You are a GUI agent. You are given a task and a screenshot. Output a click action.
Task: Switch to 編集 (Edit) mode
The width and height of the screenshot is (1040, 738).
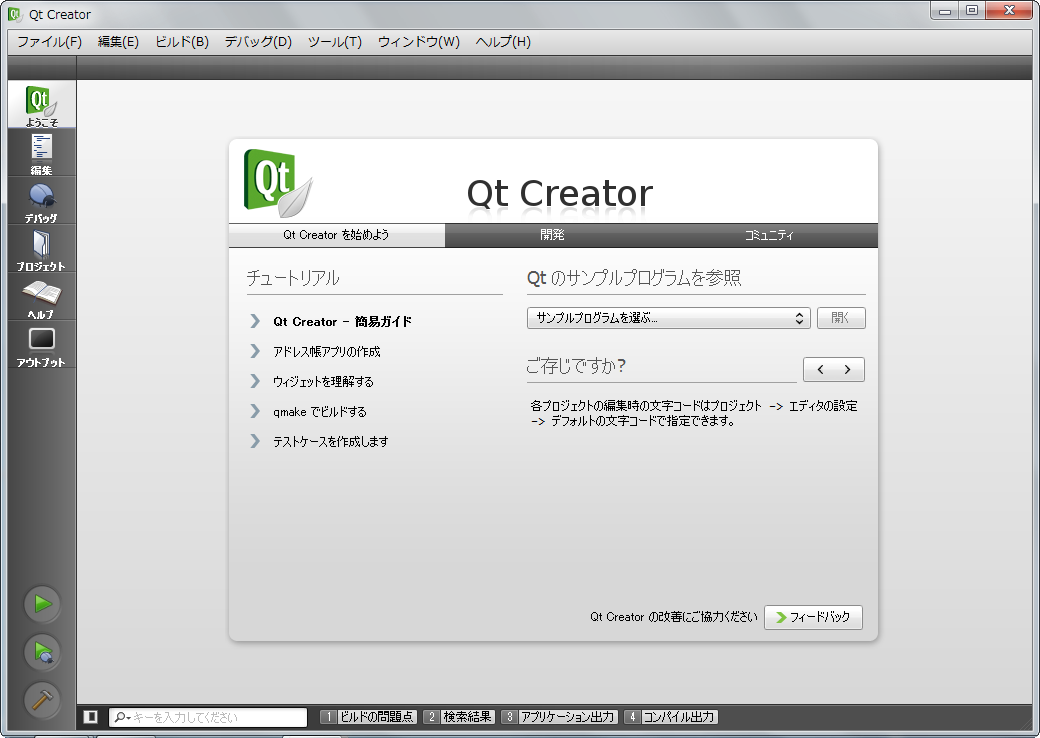[x=41, y=153]
